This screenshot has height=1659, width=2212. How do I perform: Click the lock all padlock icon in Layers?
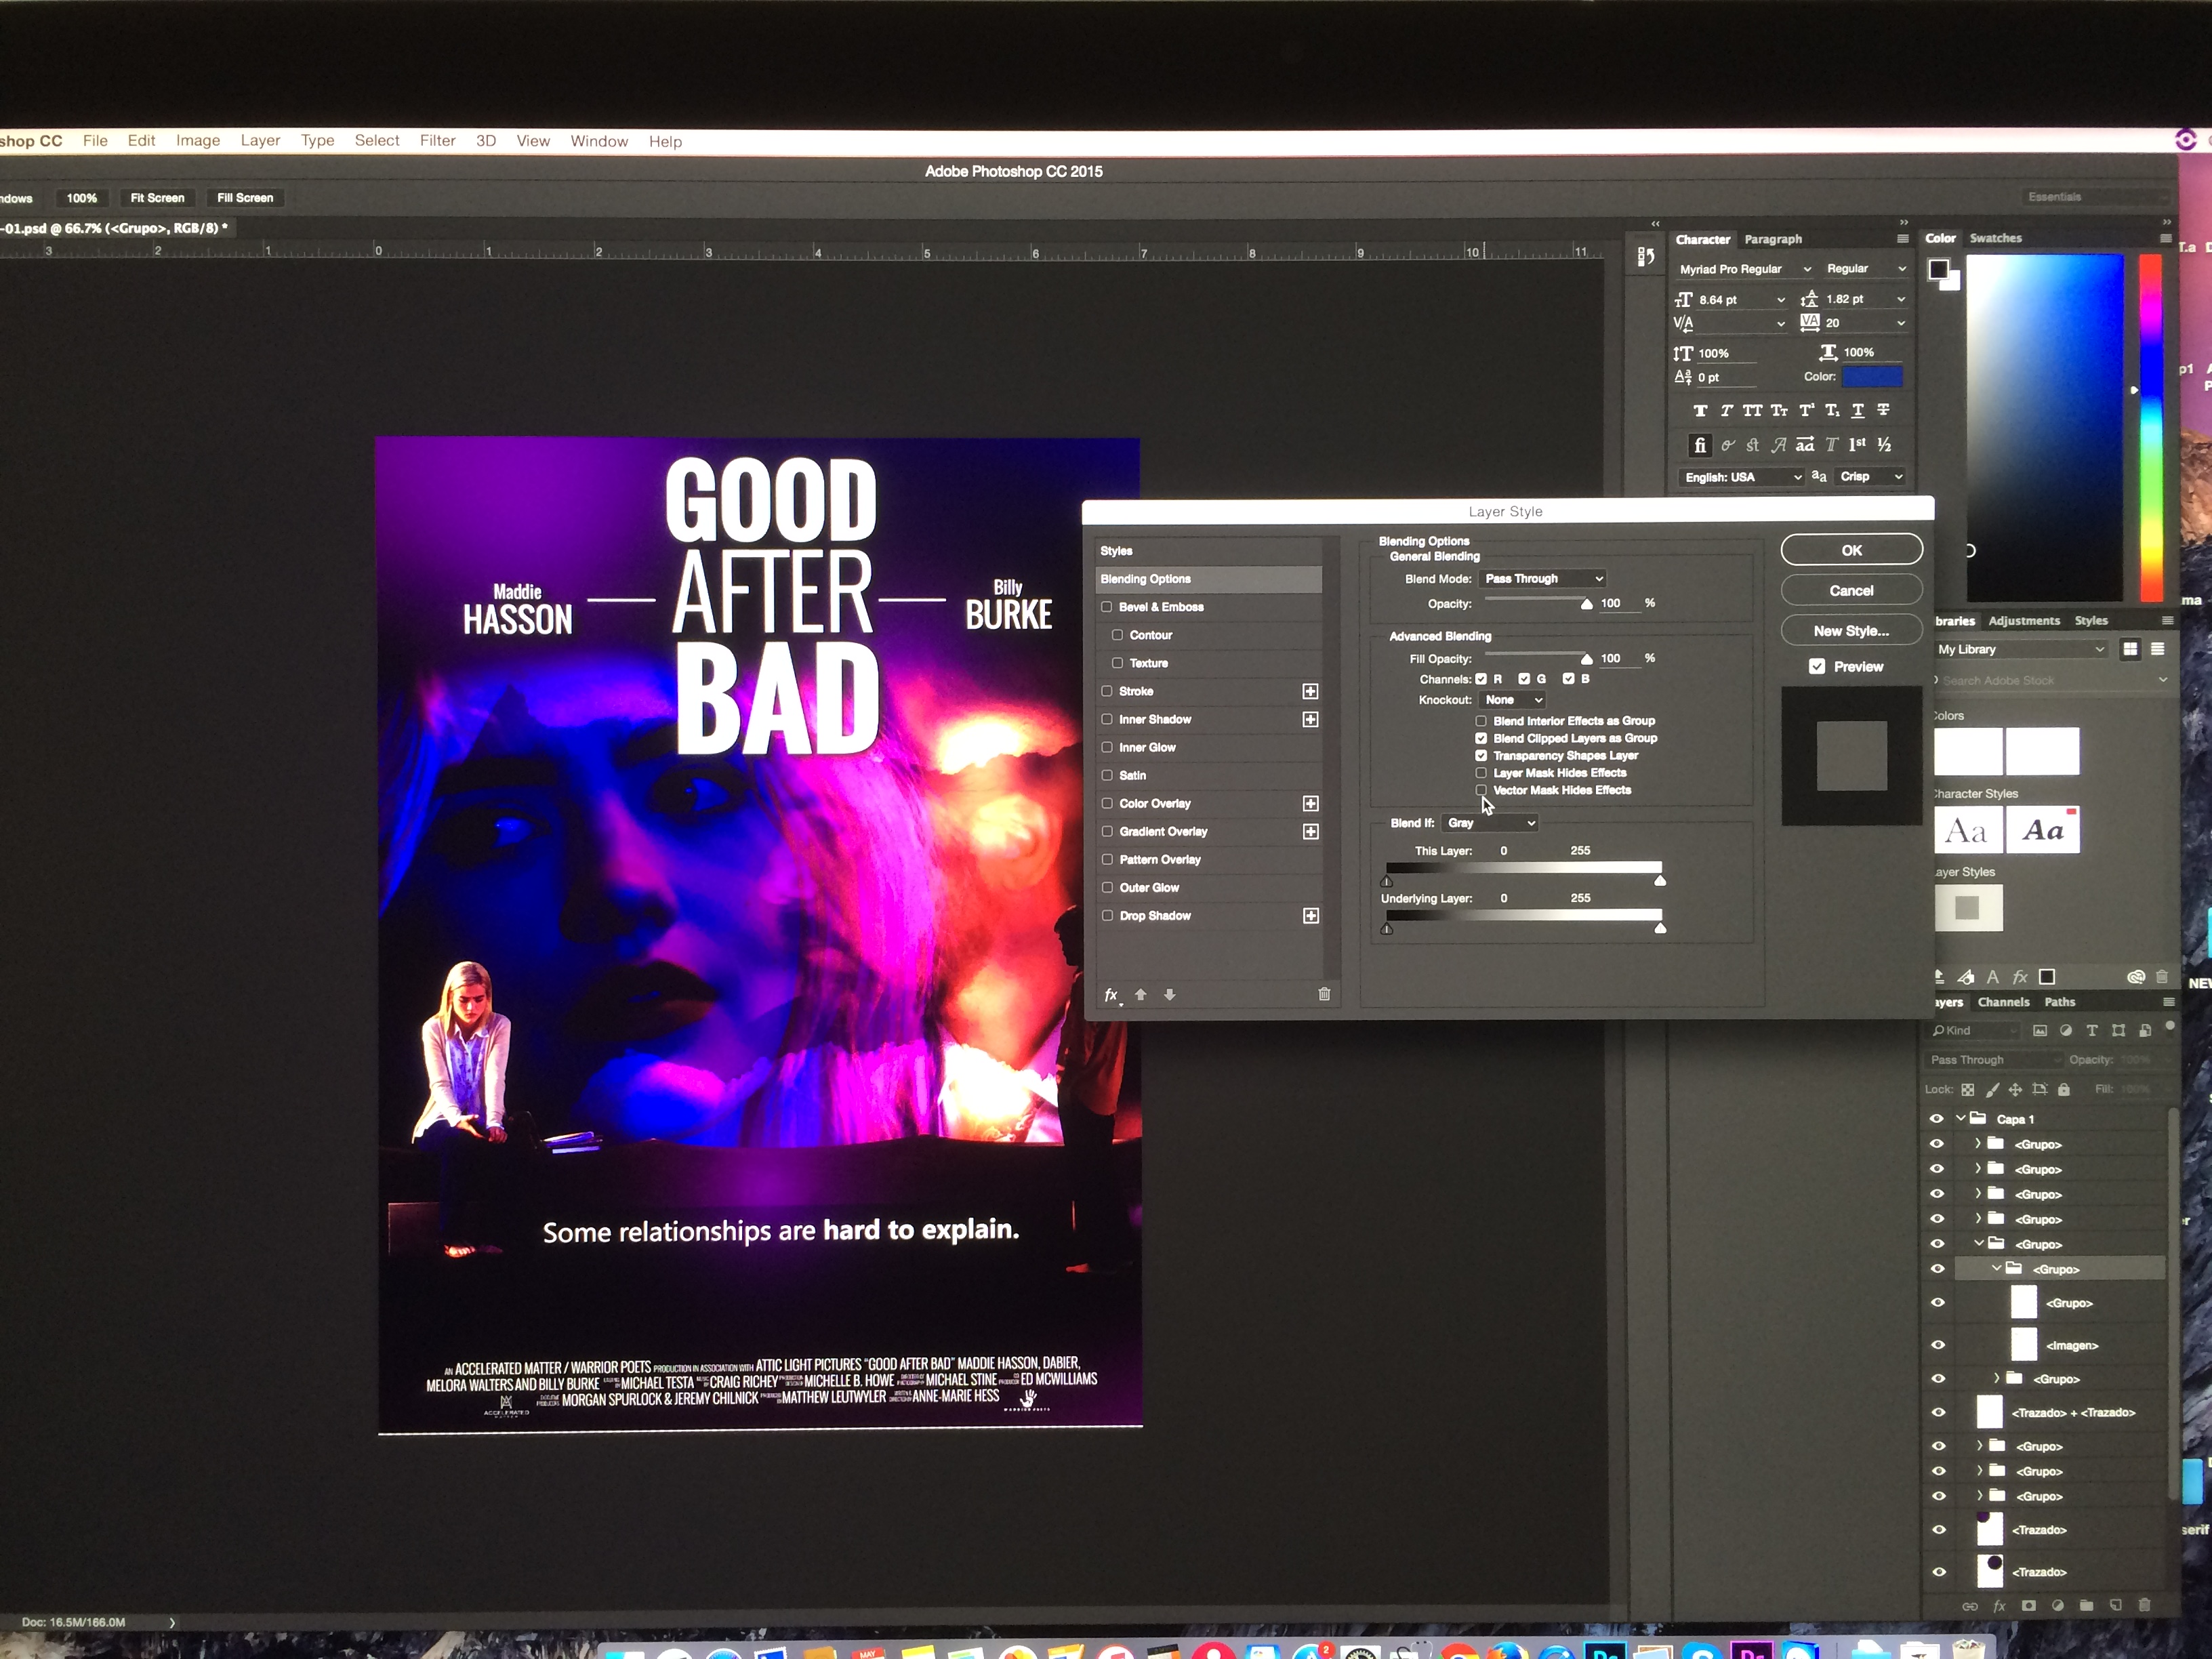pos(2064,1089)
